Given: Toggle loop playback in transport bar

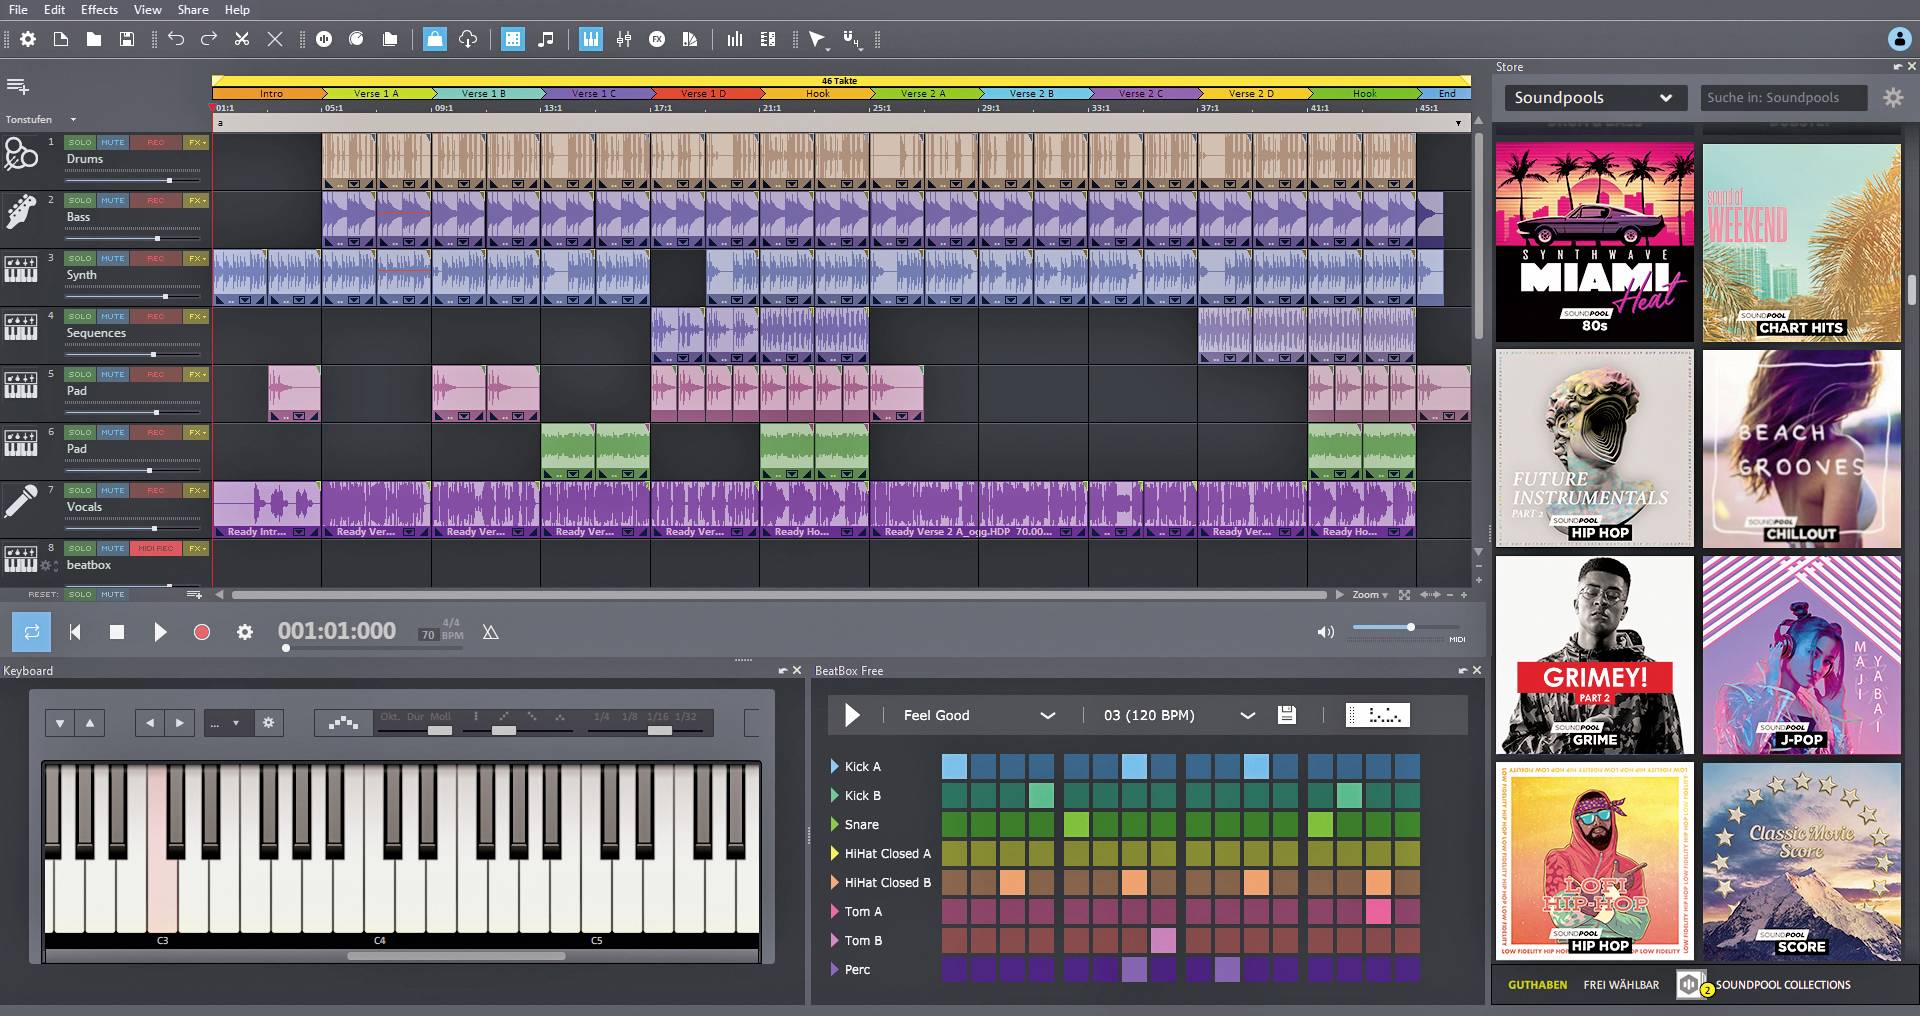Looking at the screenshot, I should point(31,632).
